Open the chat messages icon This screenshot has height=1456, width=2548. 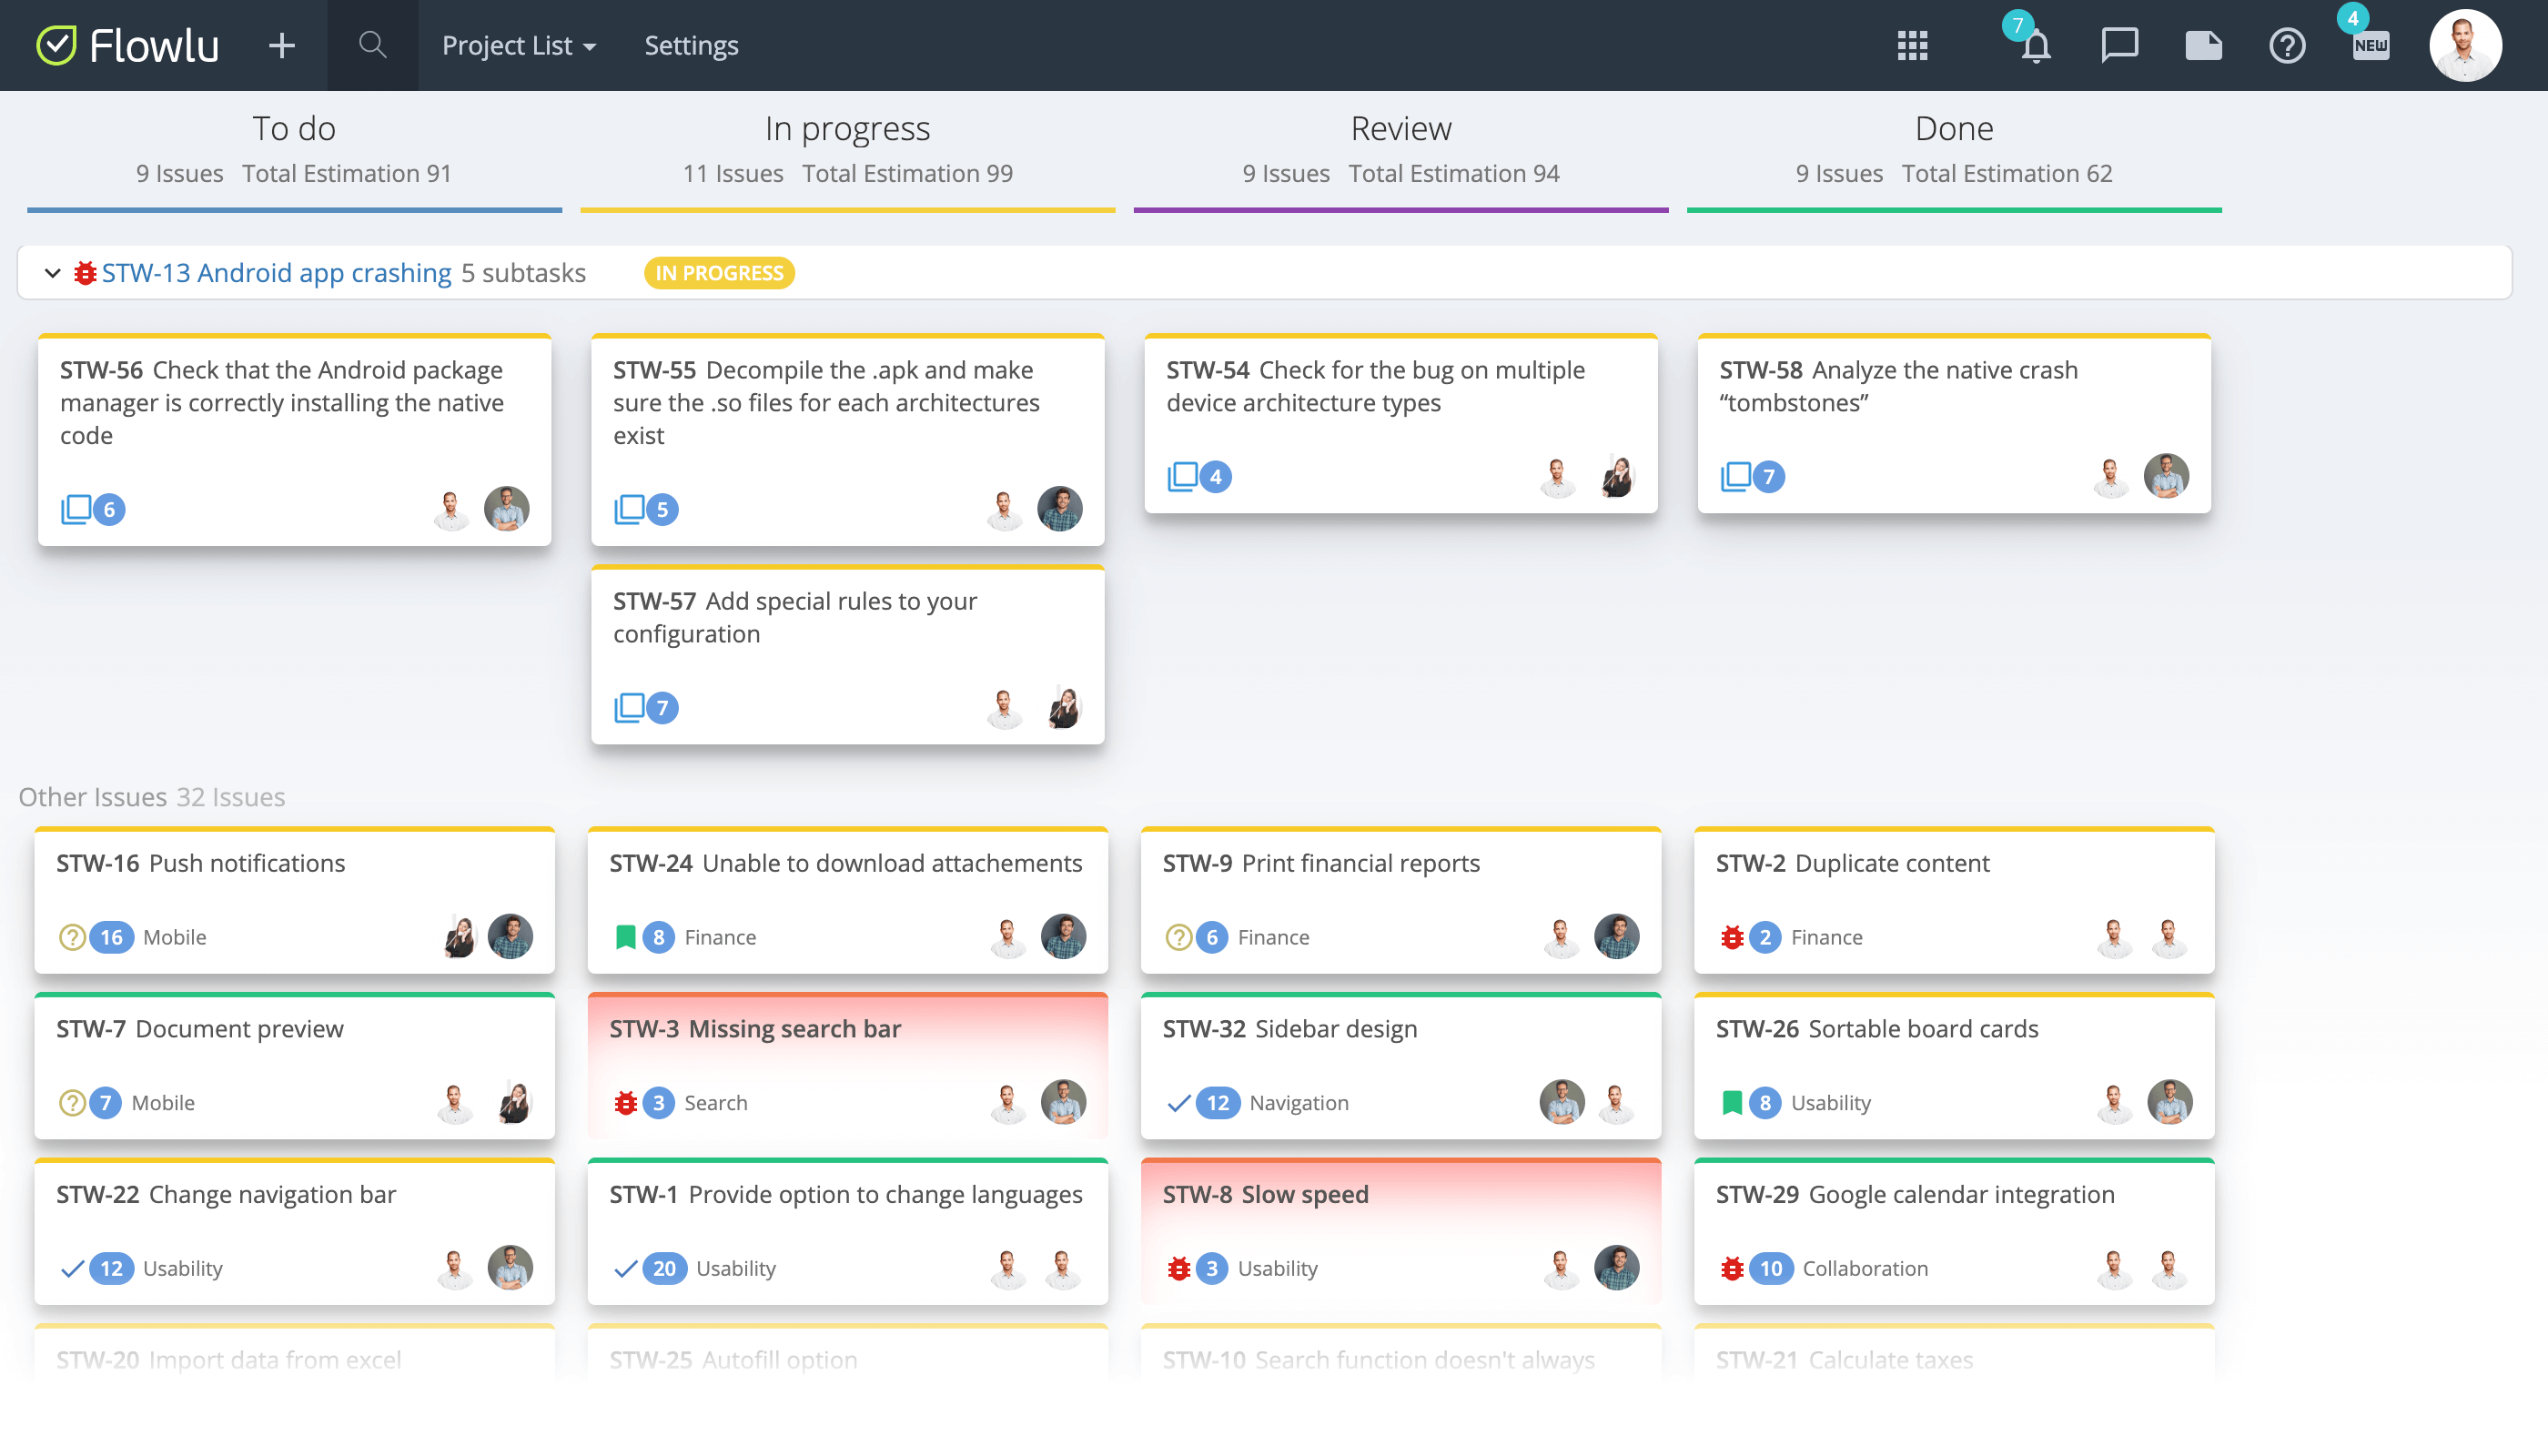[2119, 45]
